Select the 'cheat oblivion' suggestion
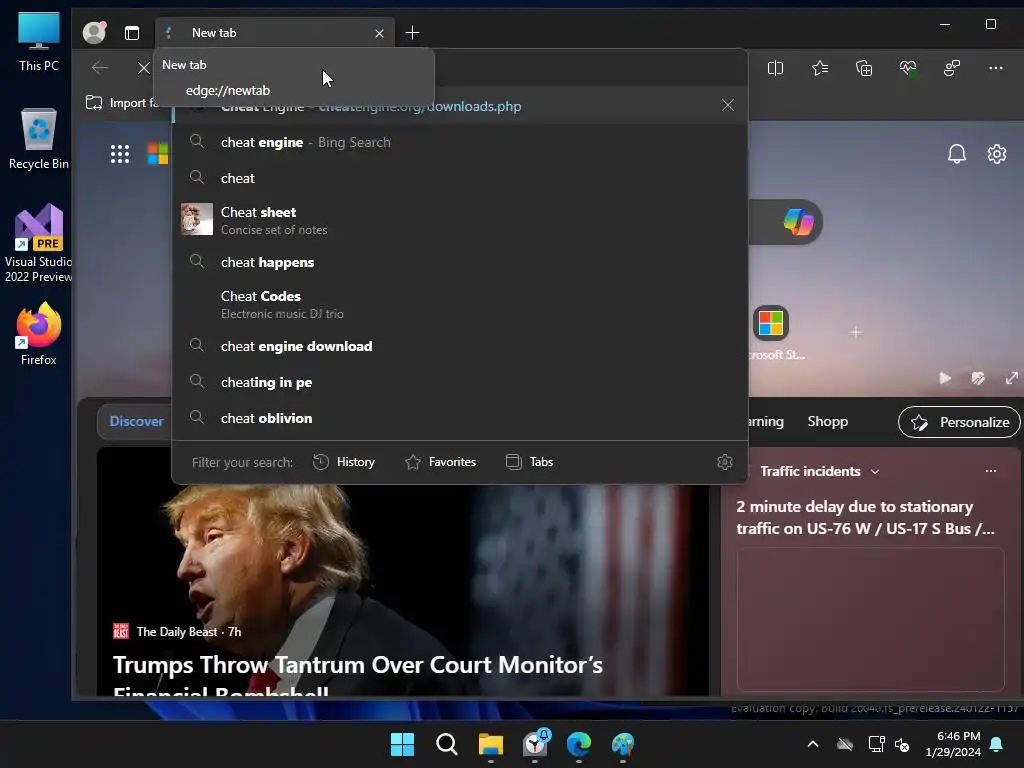1024x768 pixels. [460, 418]
